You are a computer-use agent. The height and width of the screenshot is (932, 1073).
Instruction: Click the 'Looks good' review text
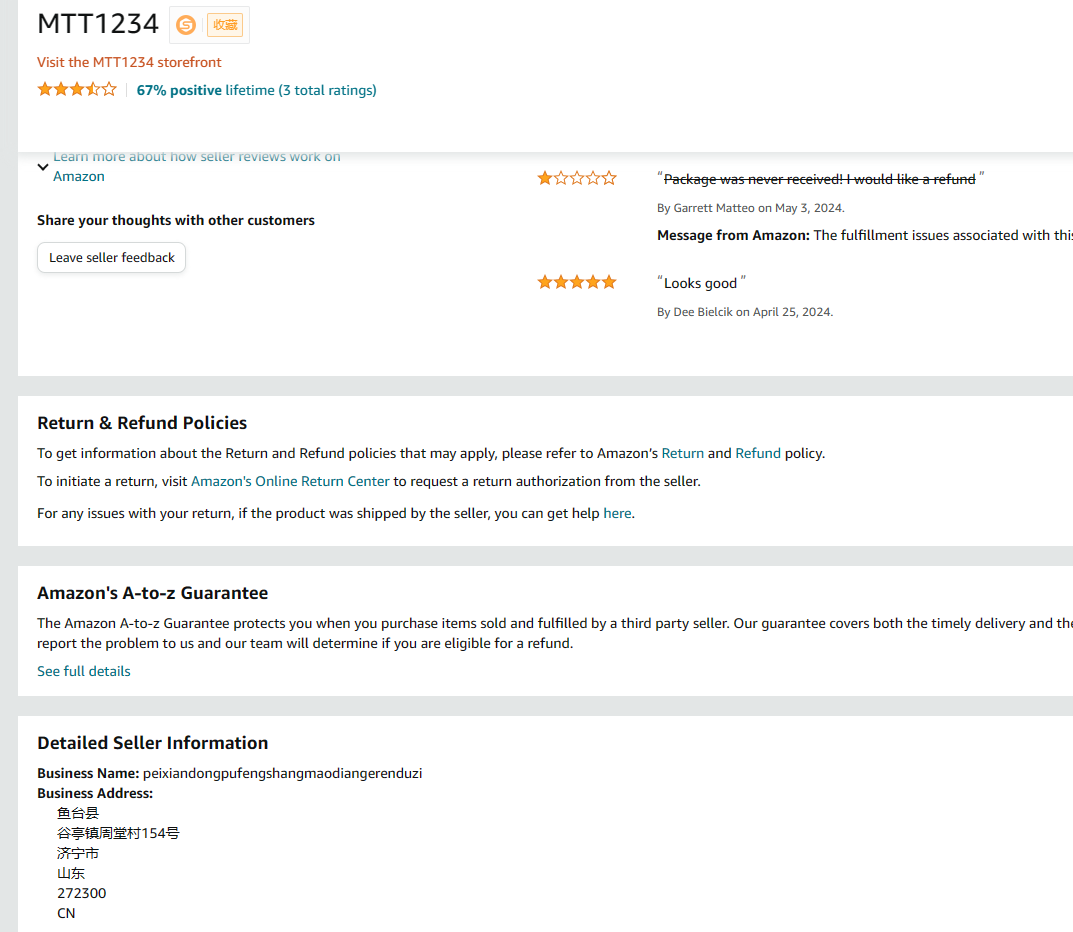point(700,283)
